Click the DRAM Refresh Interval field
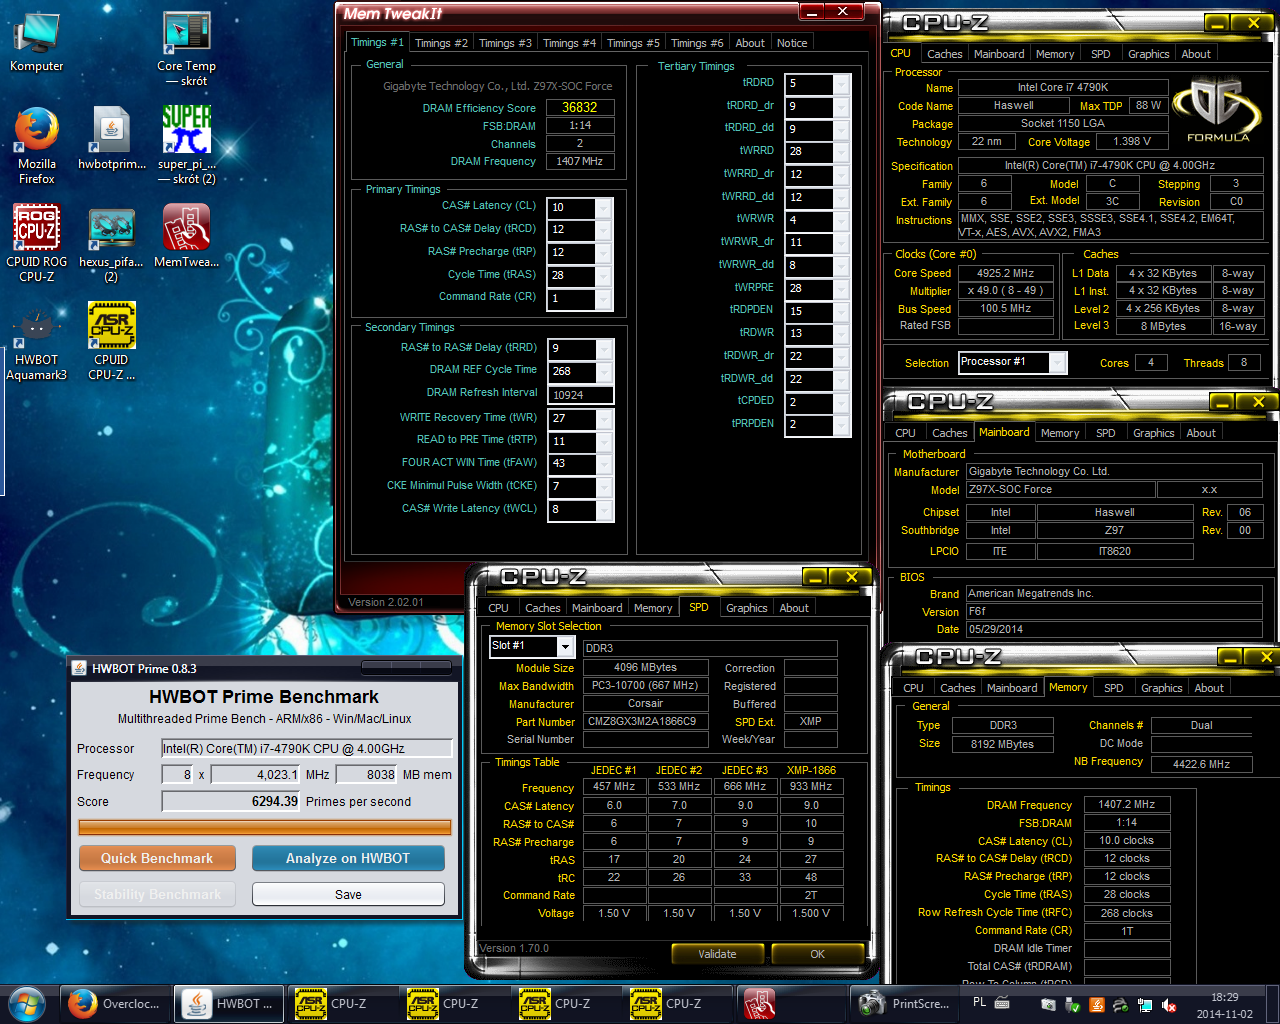Screen dimensions: 1280x1024 pos(580,395)
